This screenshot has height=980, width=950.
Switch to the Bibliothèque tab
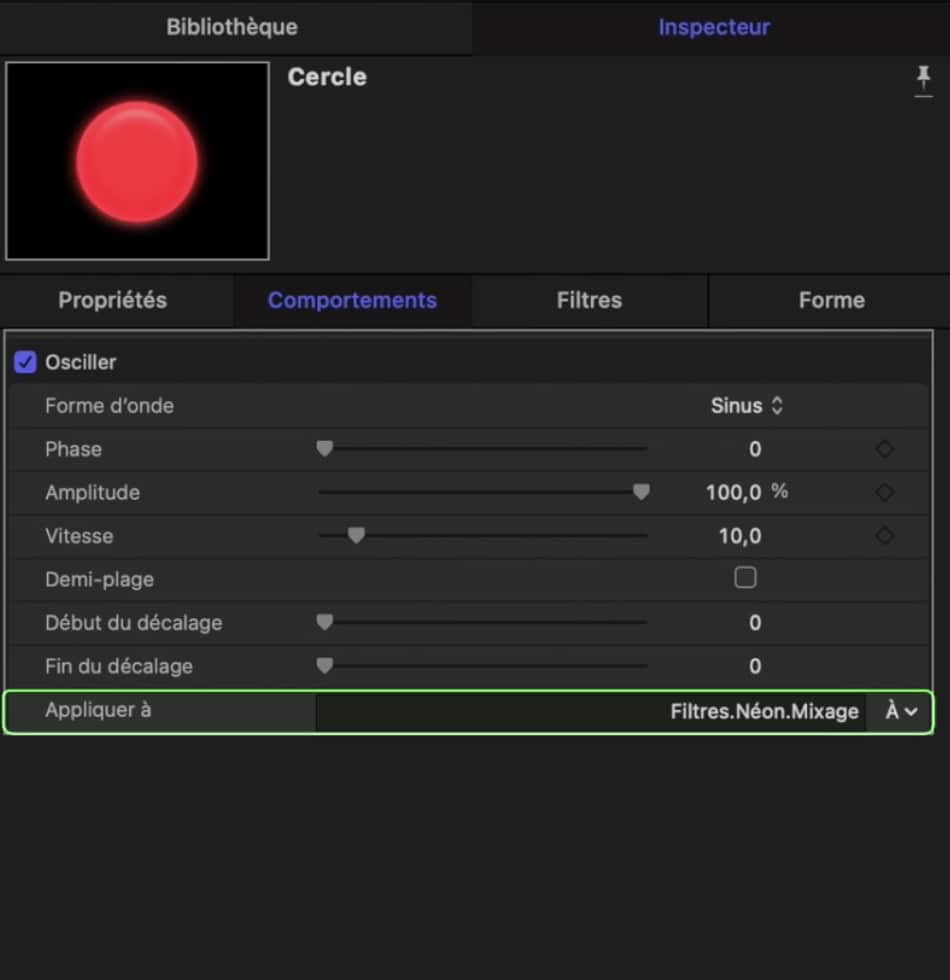[x=232, y=27]
